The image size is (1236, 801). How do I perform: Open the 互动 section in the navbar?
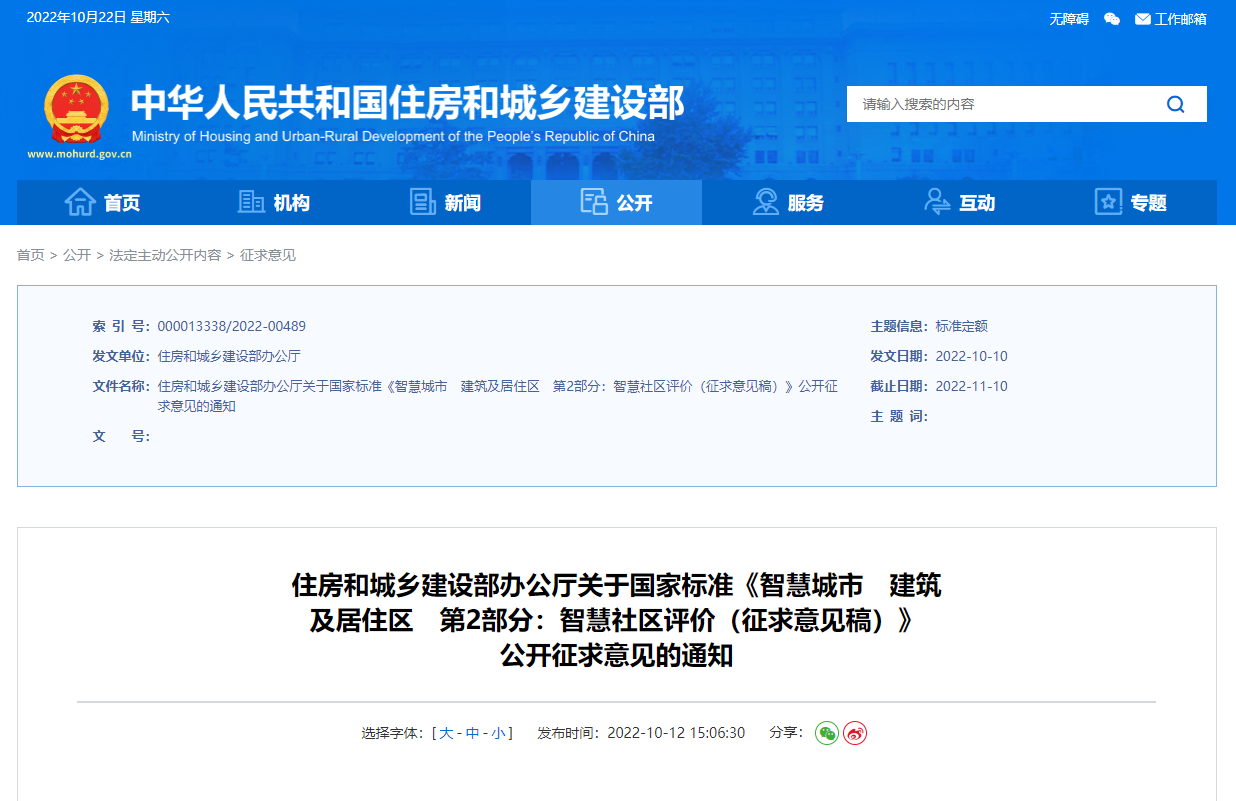[977, 201]
